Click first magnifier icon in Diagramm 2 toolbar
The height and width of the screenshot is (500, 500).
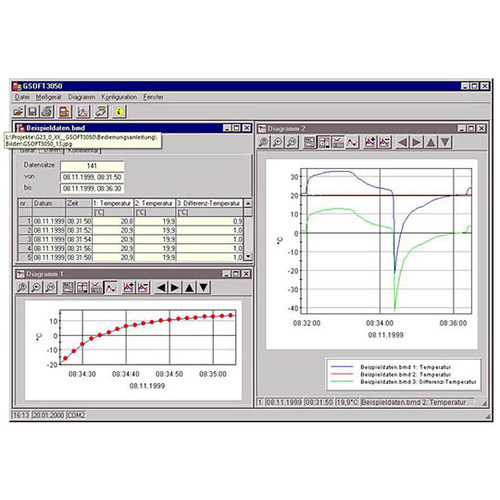coord(263,142)
